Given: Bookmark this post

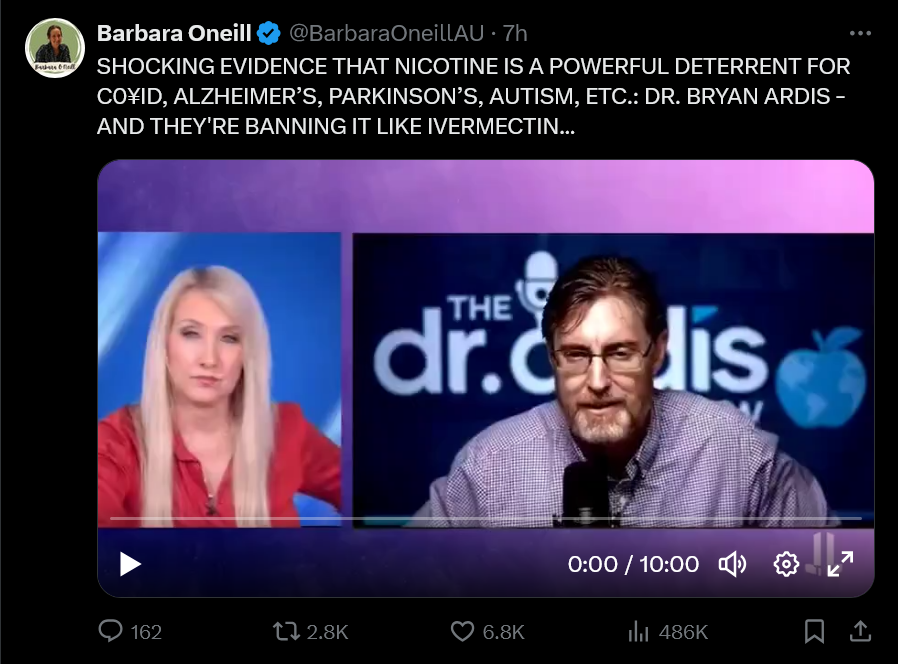Looking at the screenshot, I should 814,631.
